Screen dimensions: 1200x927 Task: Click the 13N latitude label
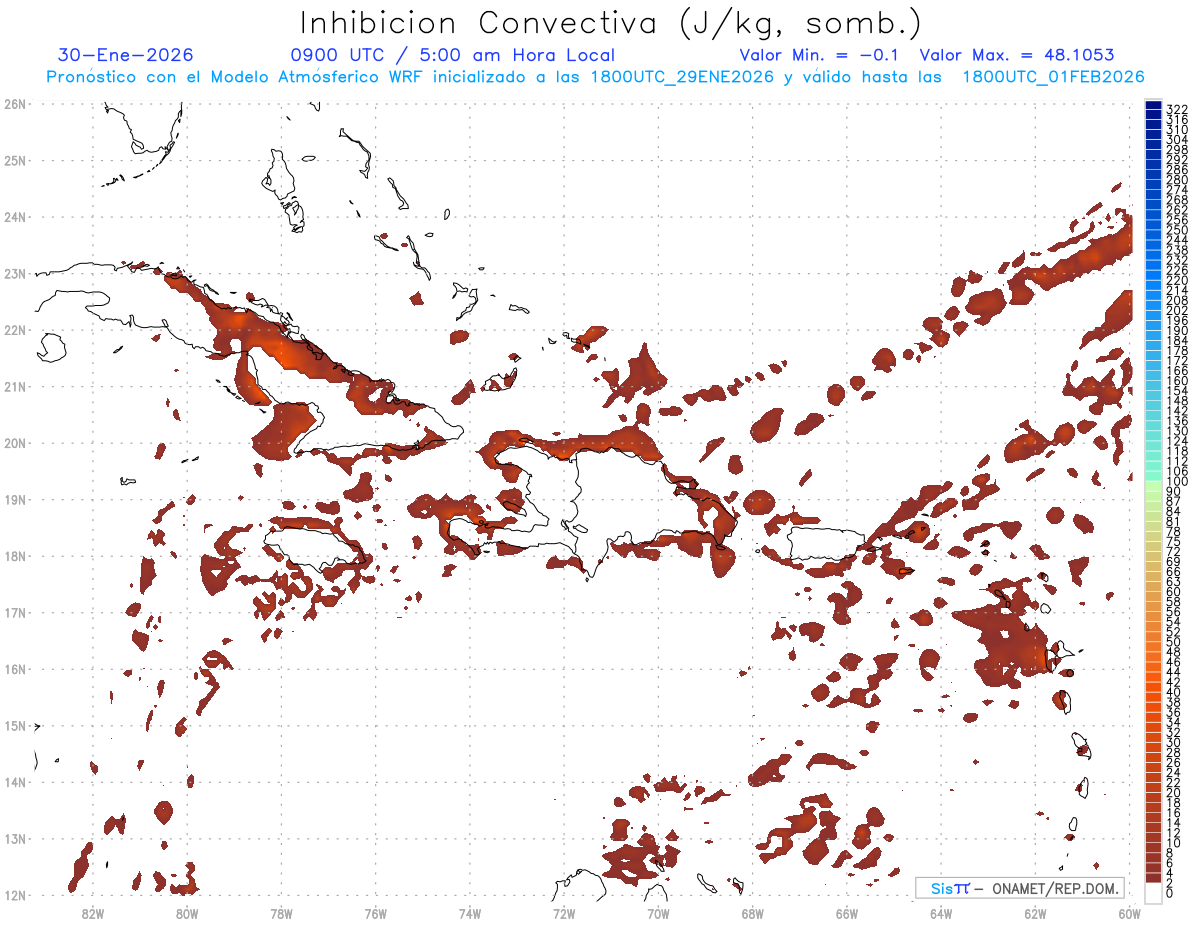tap(15, 838)
